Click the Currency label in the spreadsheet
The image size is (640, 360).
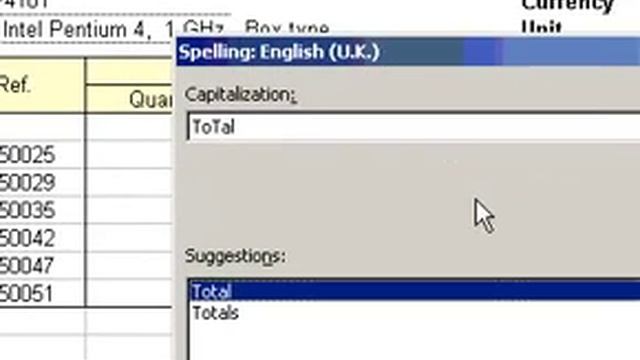(x=568, y=6)
